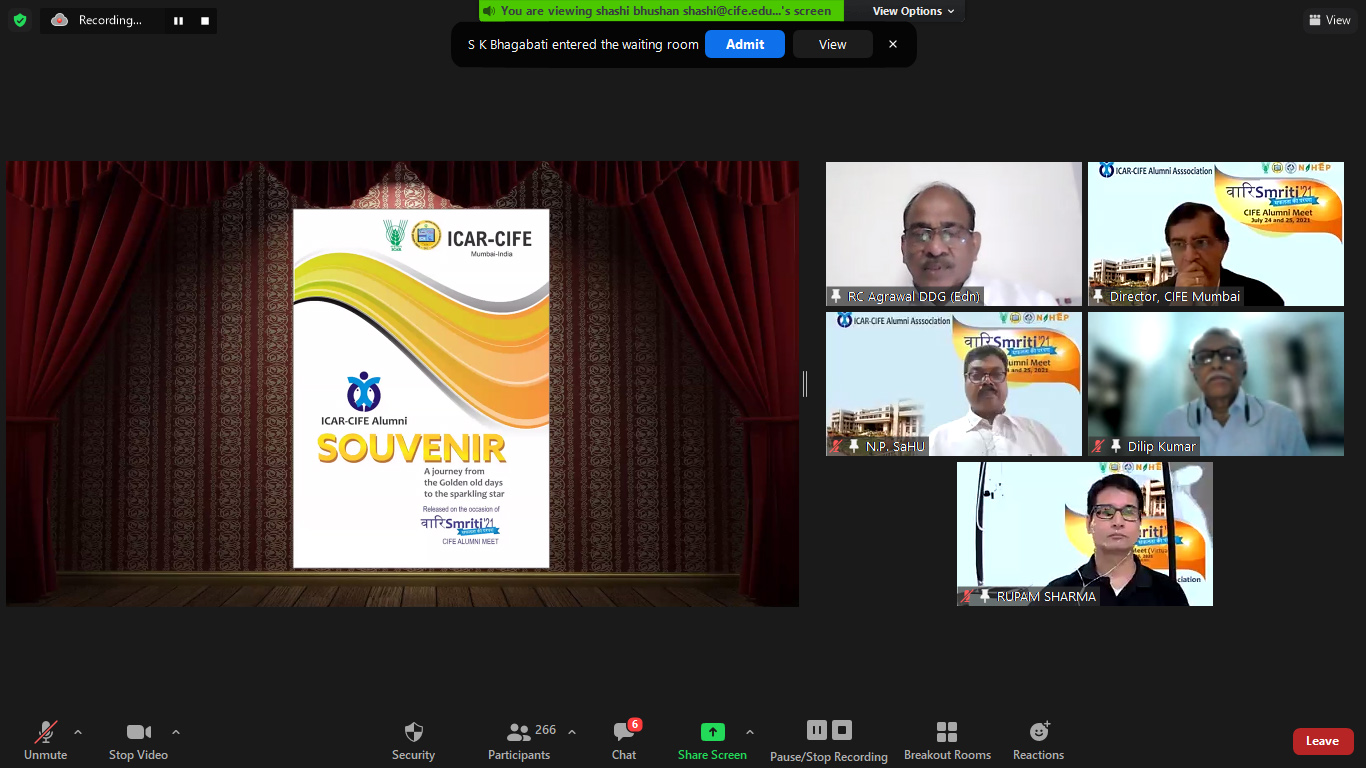Expand audio options arrow beside Unmute
The width and height of the screenshot is (1366, 768).
pos(78,732)
